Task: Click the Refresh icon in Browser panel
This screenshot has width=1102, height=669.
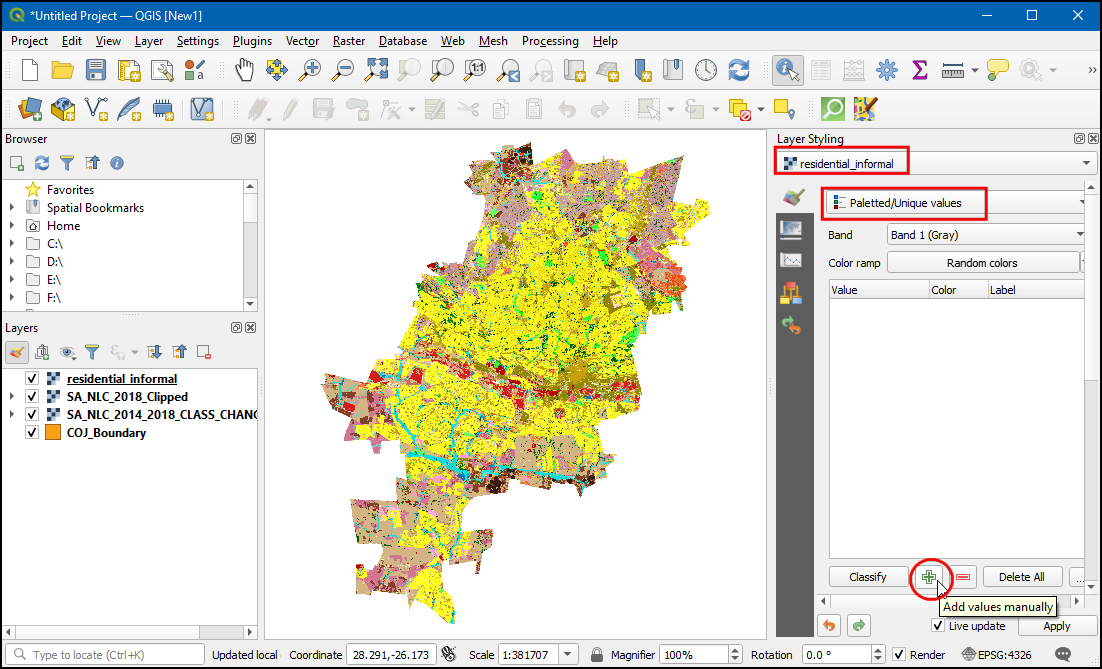Action: pyautogui.click(x=42, y=163)
